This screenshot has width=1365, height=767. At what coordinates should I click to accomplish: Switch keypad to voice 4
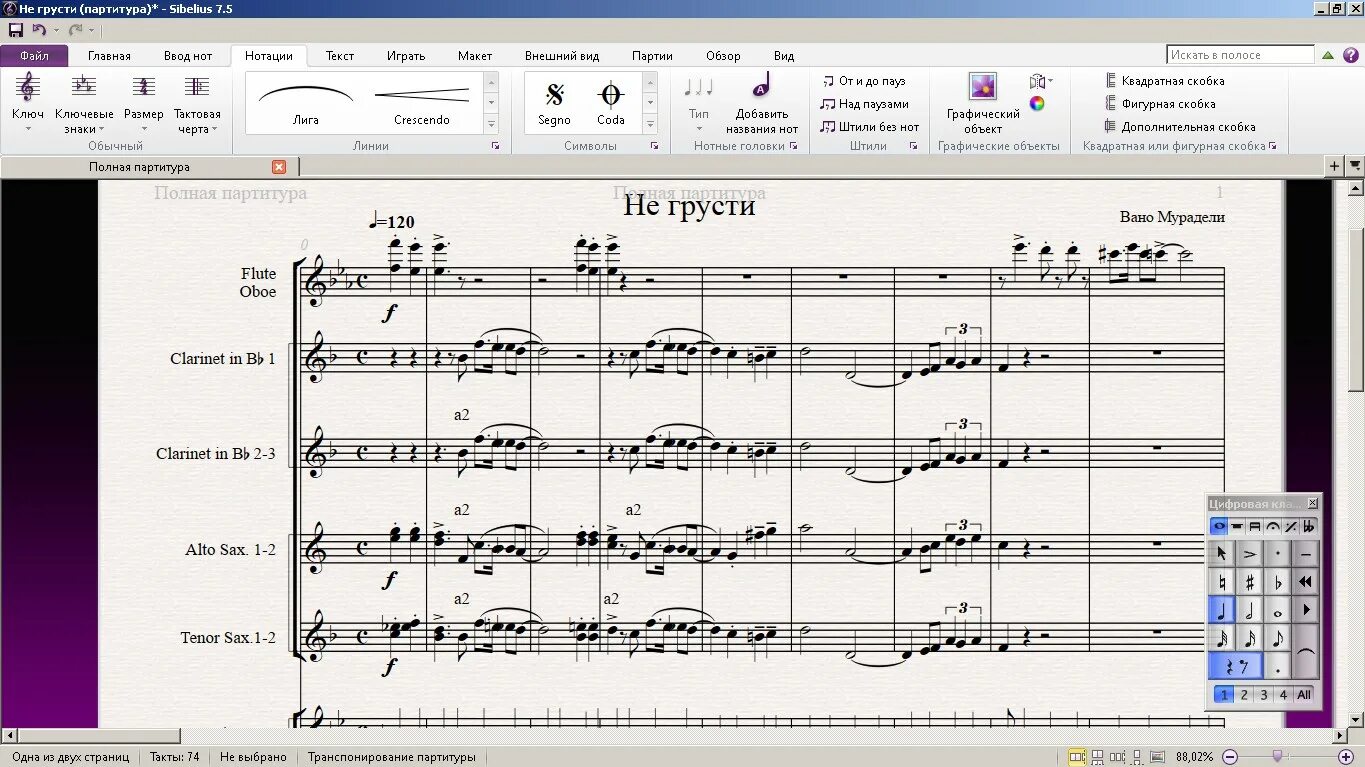pyautogui.click(x=1283, y=694)
